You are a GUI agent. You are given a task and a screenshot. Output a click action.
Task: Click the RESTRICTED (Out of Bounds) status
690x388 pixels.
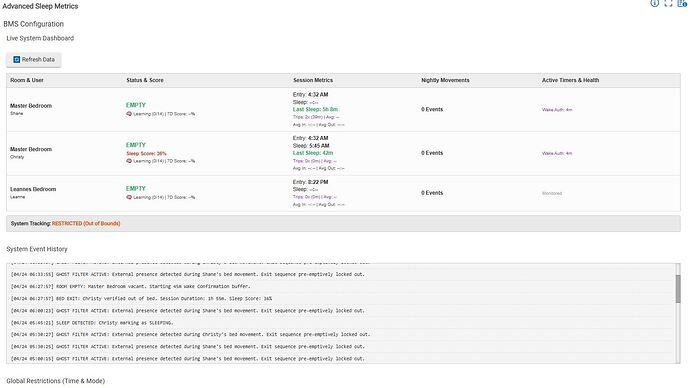click(86, 223)
